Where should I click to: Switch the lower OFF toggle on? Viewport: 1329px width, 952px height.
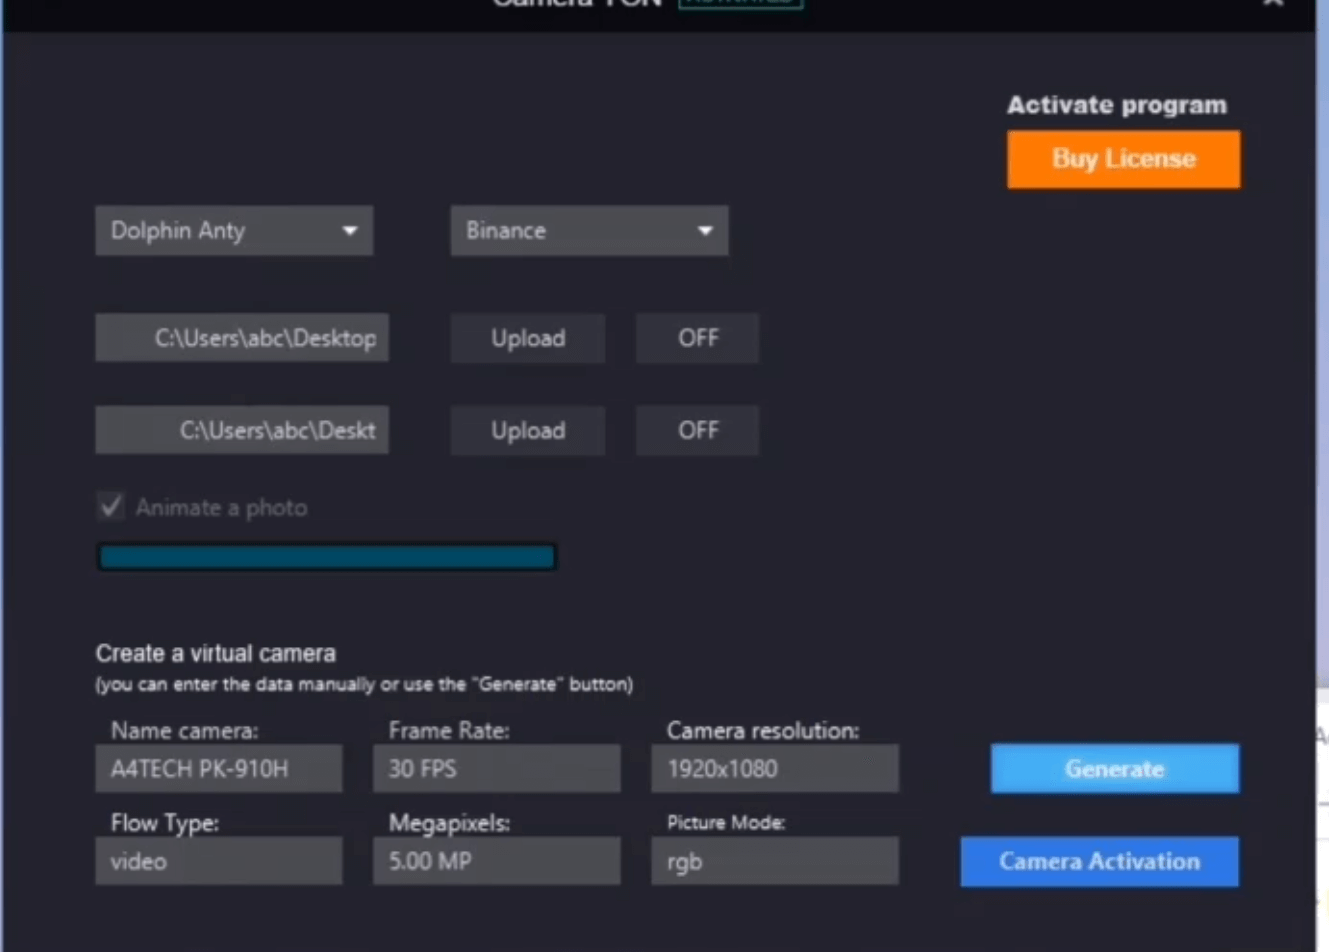point(697,430)
